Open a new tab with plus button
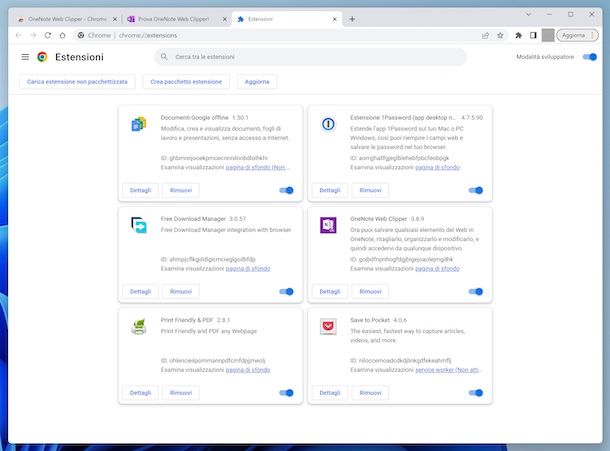Image resolution: width=610 pixels, height=451 pixels. [x=352, y=19]
